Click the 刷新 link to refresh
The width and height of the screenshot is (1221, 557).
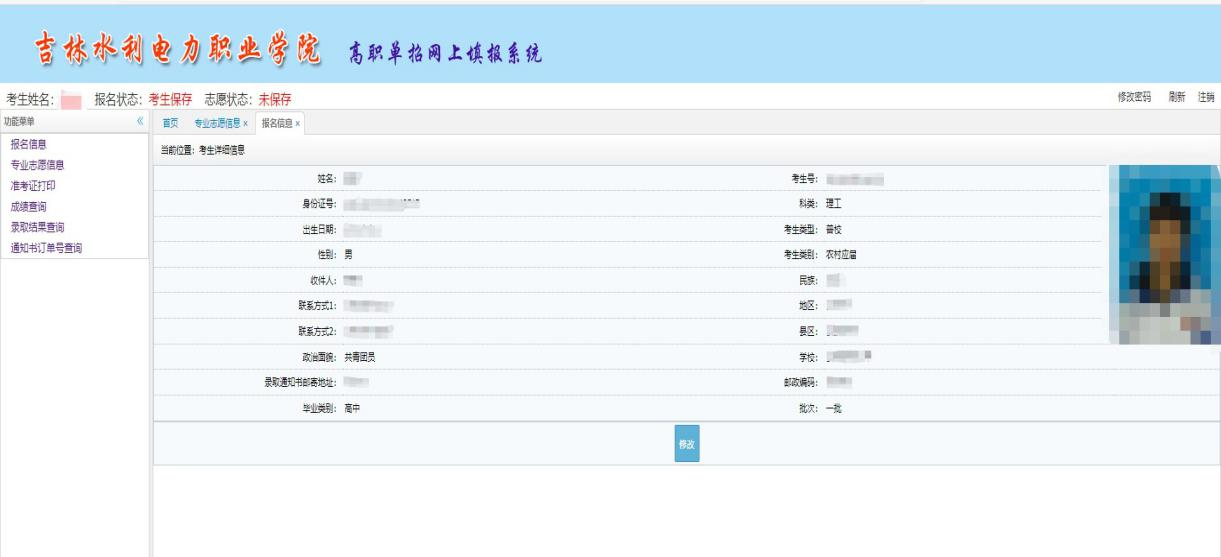coord(1177,97)
